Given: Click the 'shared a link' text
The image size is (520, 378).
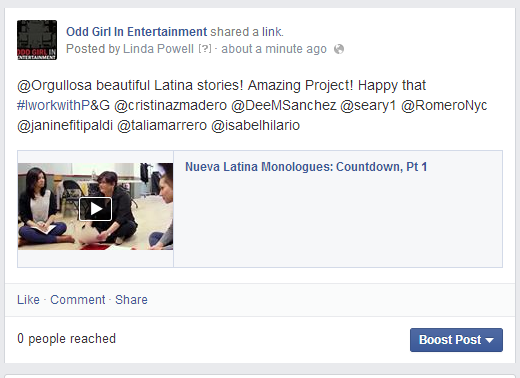Looking at the screenshot, I should click(247, 32).
